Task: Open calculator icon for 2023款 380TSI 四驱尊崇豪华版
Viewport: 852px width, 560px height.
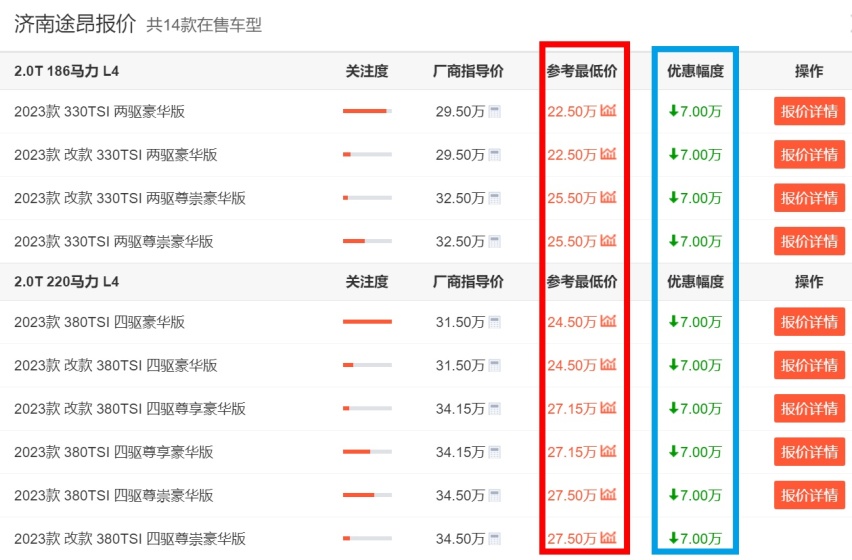Action: 494,495
